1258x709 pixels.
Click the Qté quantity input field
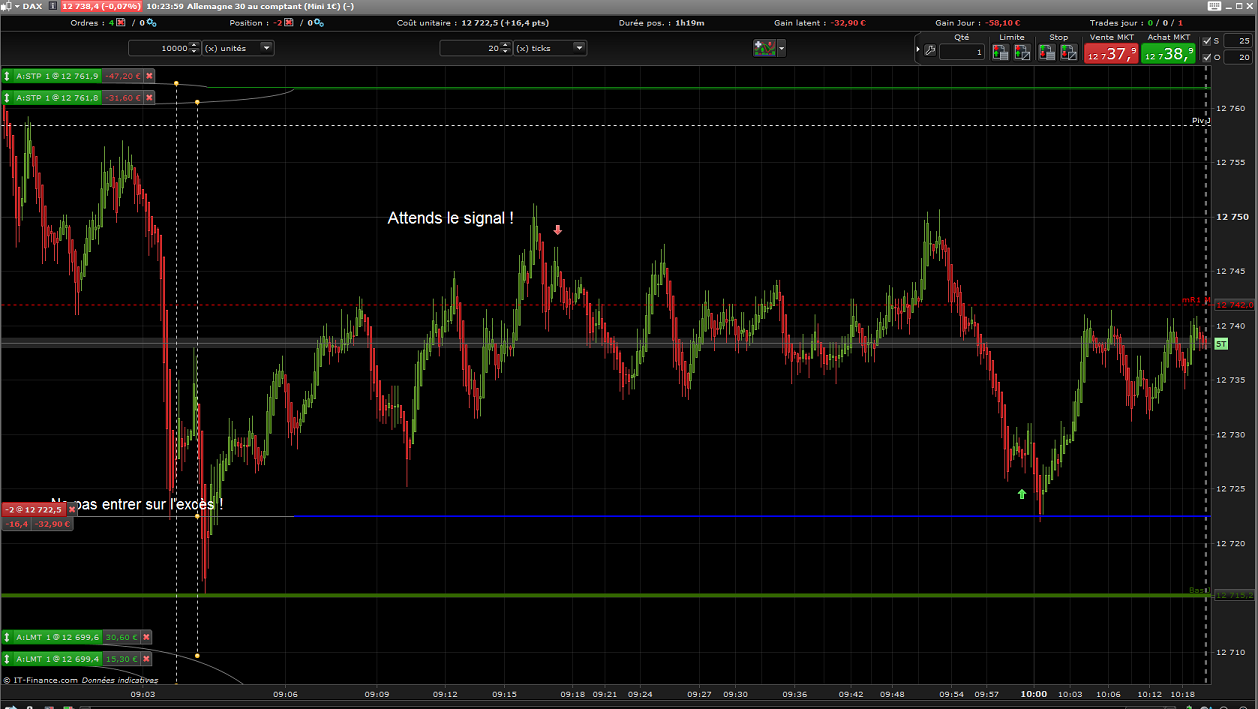point(962,52)
